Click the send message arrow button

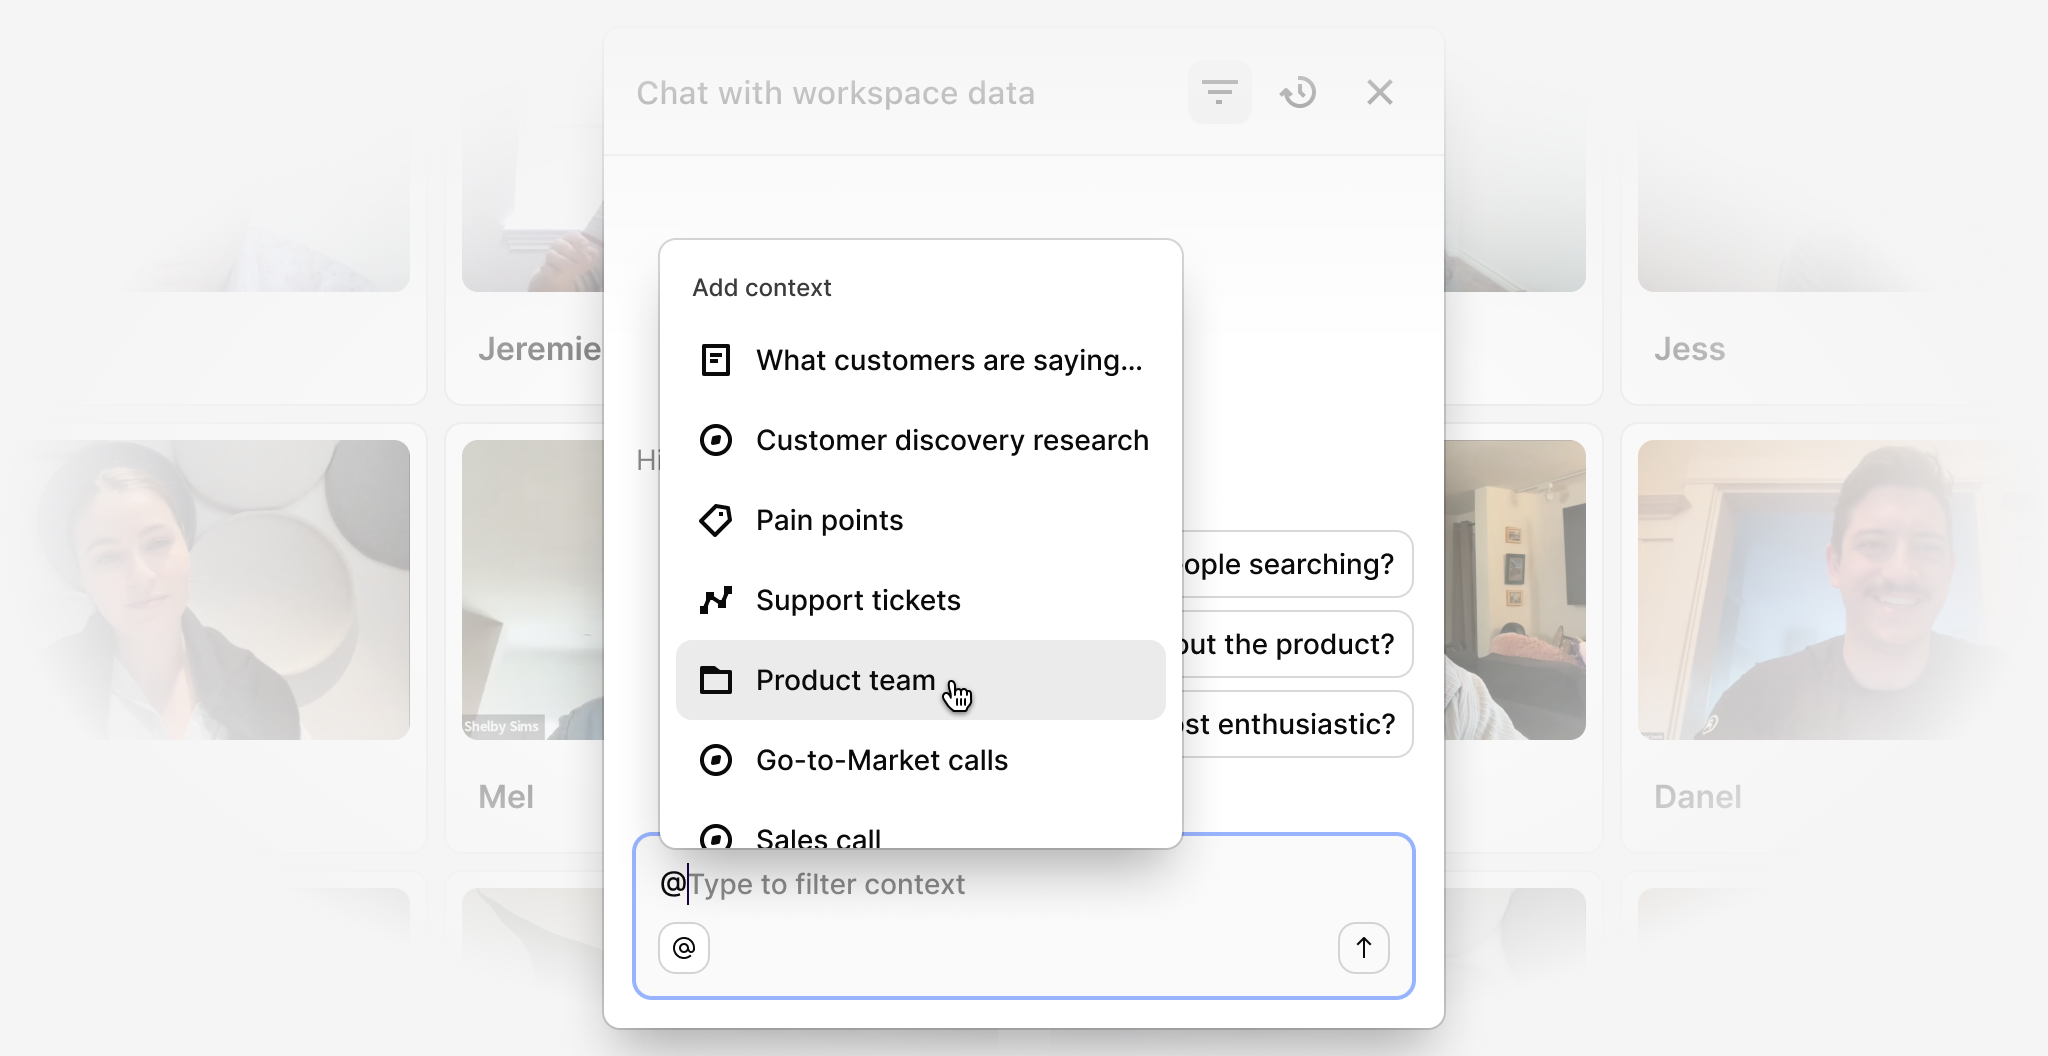pos(1364,947)
